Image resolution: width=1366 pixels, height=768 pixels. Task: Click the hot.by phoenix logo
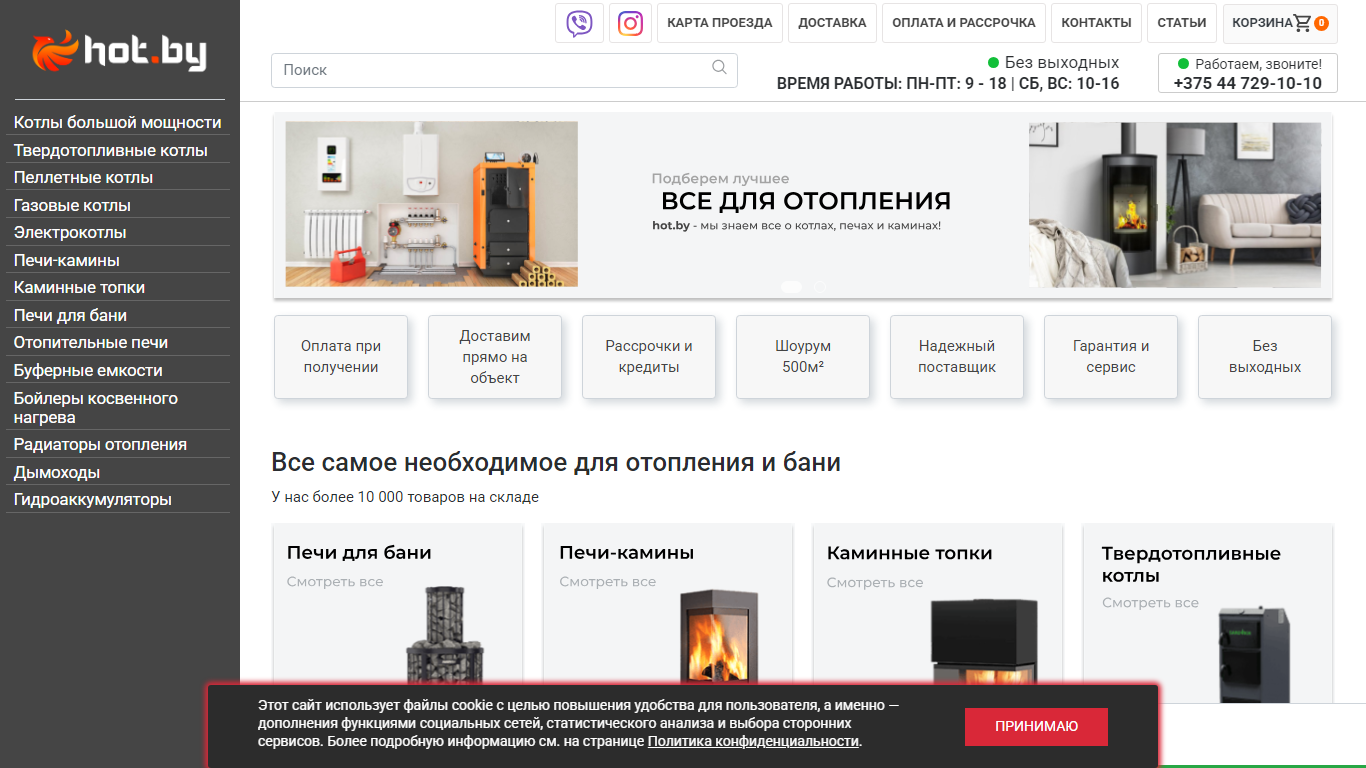point(119,50)
